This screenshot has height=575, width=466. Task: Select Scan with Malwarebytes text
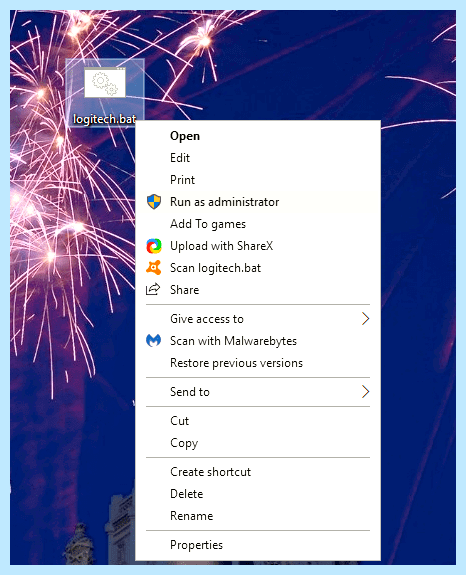(233, 341)
